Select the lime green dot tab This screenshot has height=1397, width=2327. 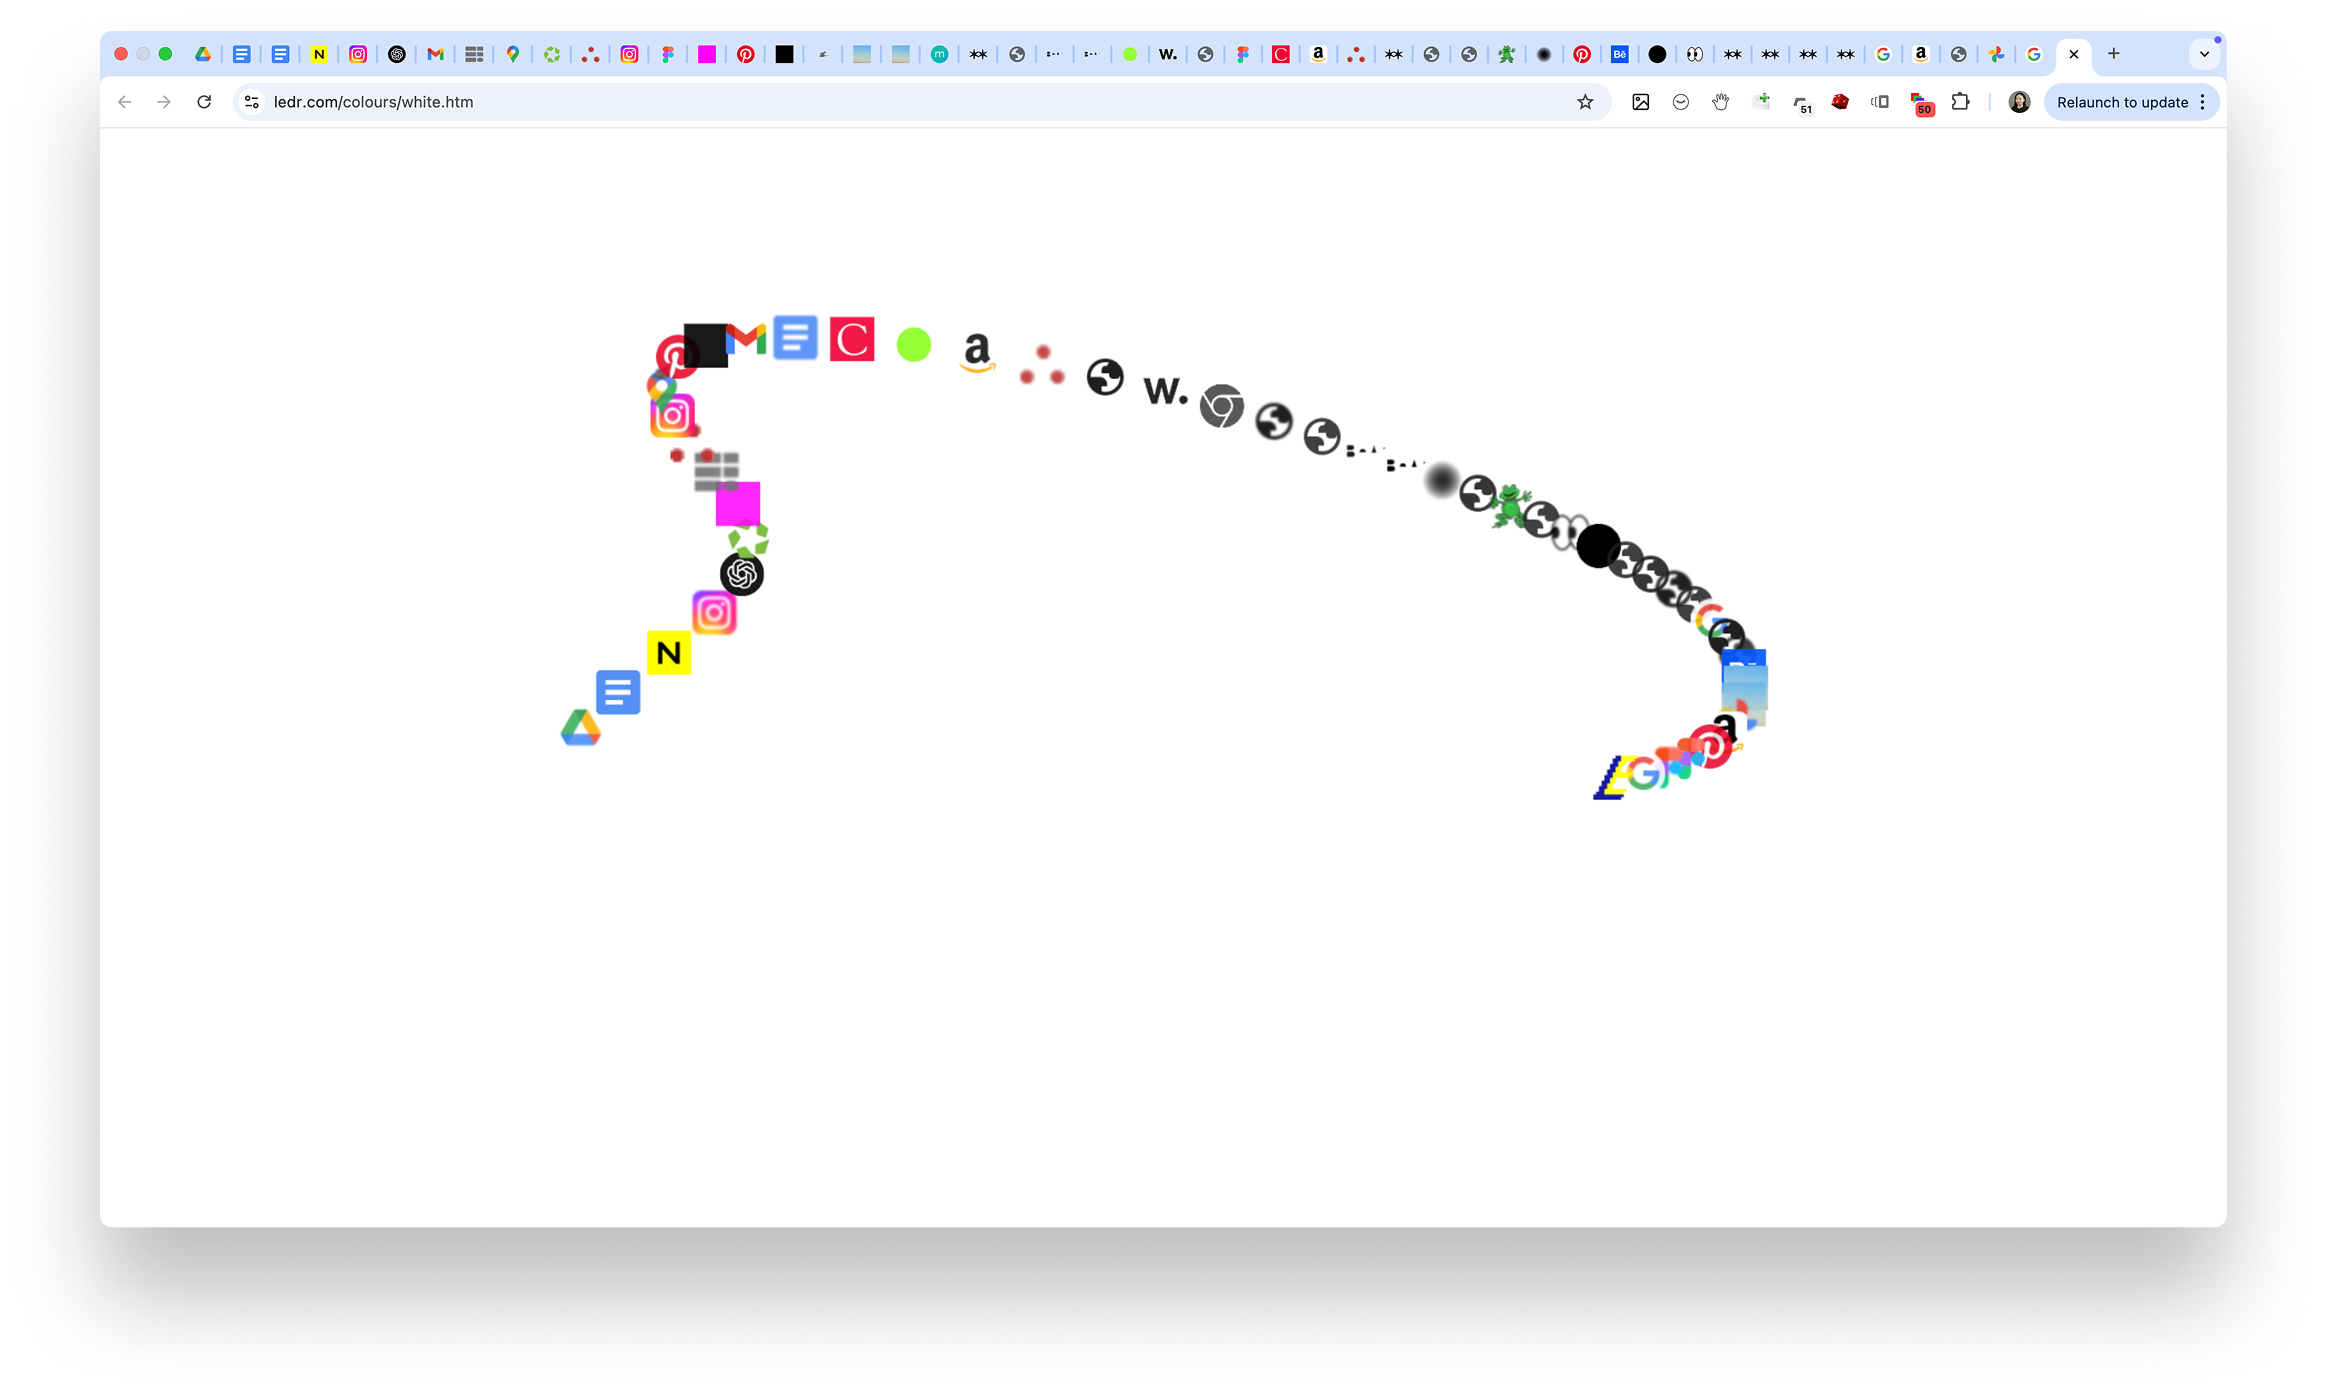tap(1130, 54)
